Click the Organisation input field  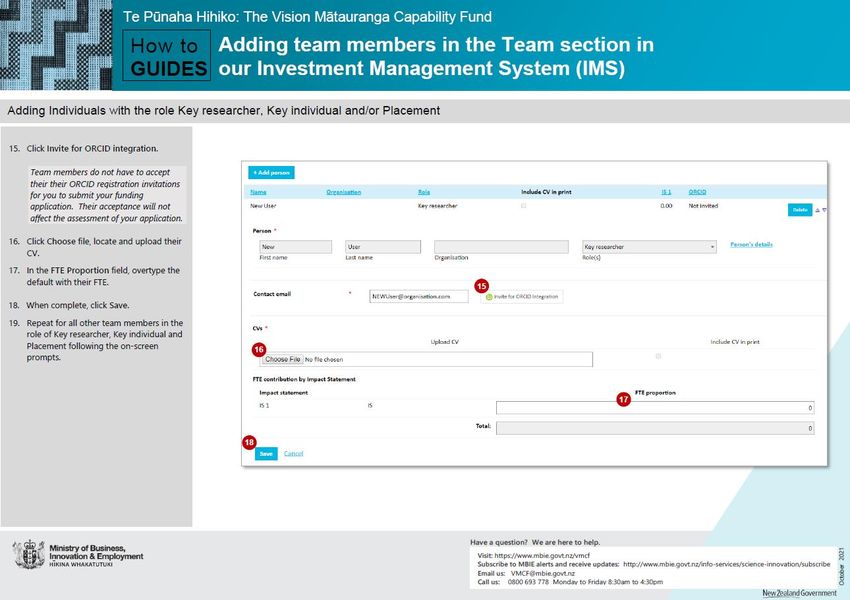pos(501,247)
